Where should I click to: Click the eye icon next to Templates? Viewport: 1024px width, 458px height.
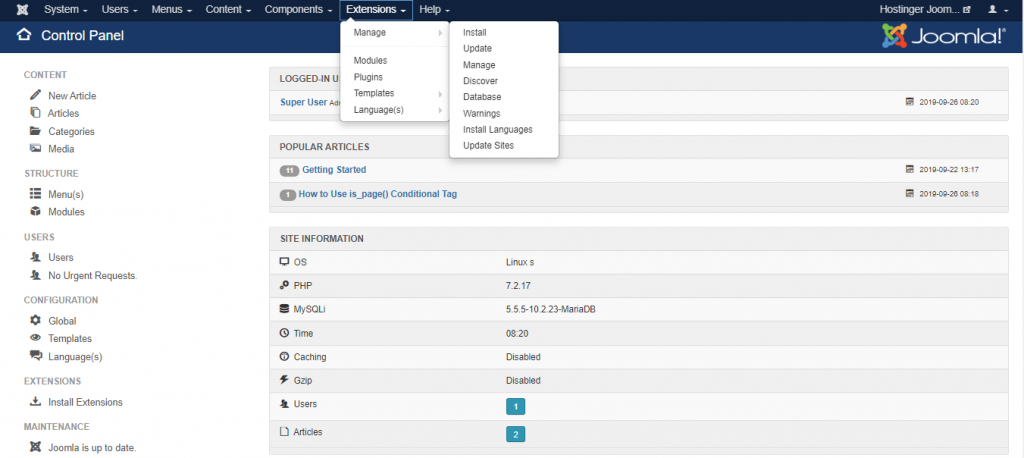(x=35, y=339)
